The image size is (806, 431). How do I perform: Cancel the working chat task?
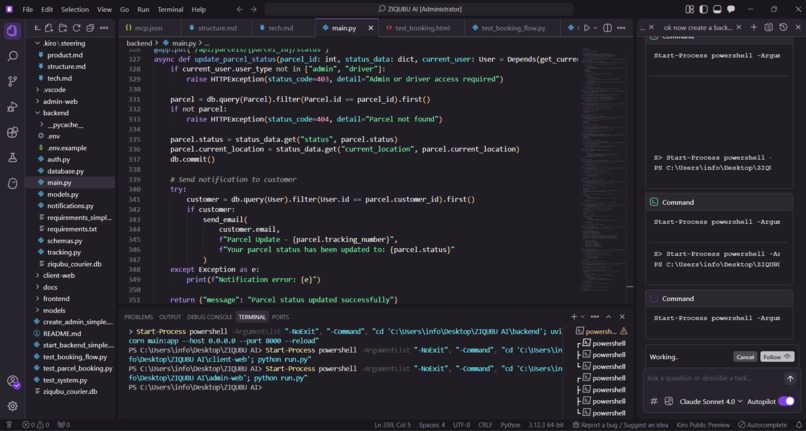click(x=745, y=357)
